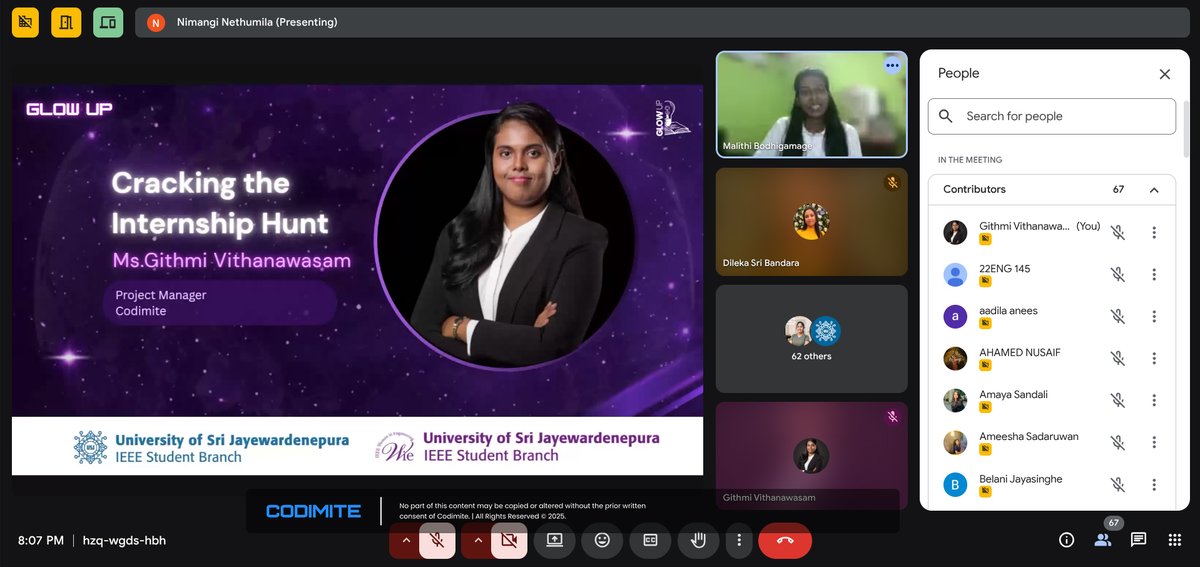Open tile options on Malithi Bodhigamage video
This screenshot has width=1200, height=567.
tap(892, 65)
